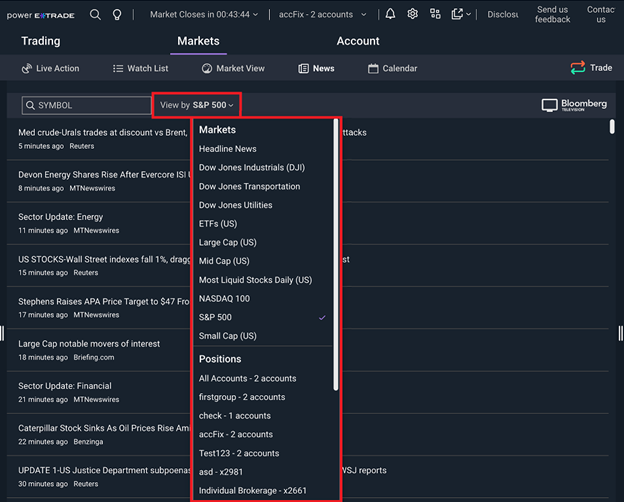Click the Trade button
Screen dimensions: 624x502
coord(591,68)
